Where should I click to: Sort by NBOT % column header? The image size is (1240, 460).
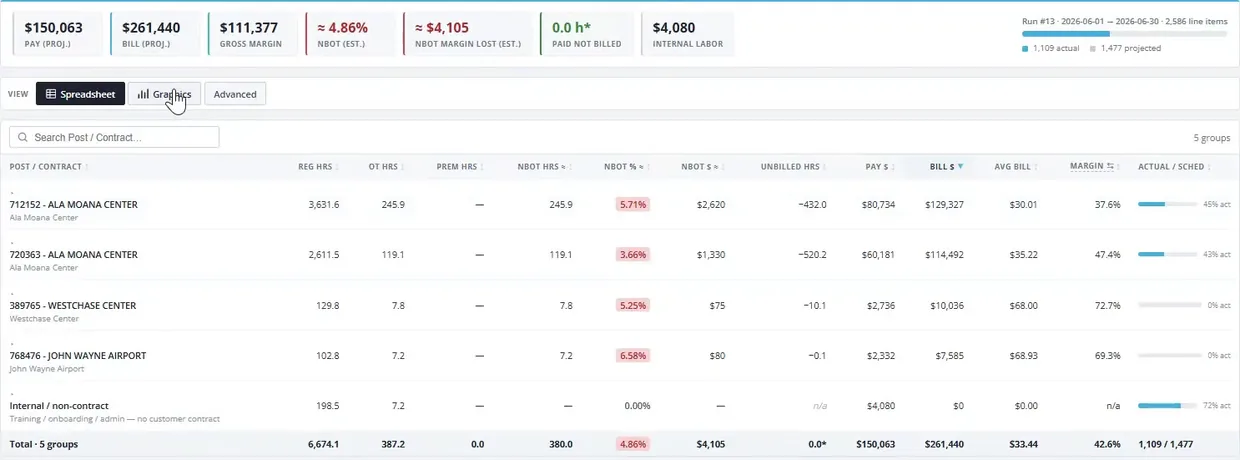tap(627, 167)
